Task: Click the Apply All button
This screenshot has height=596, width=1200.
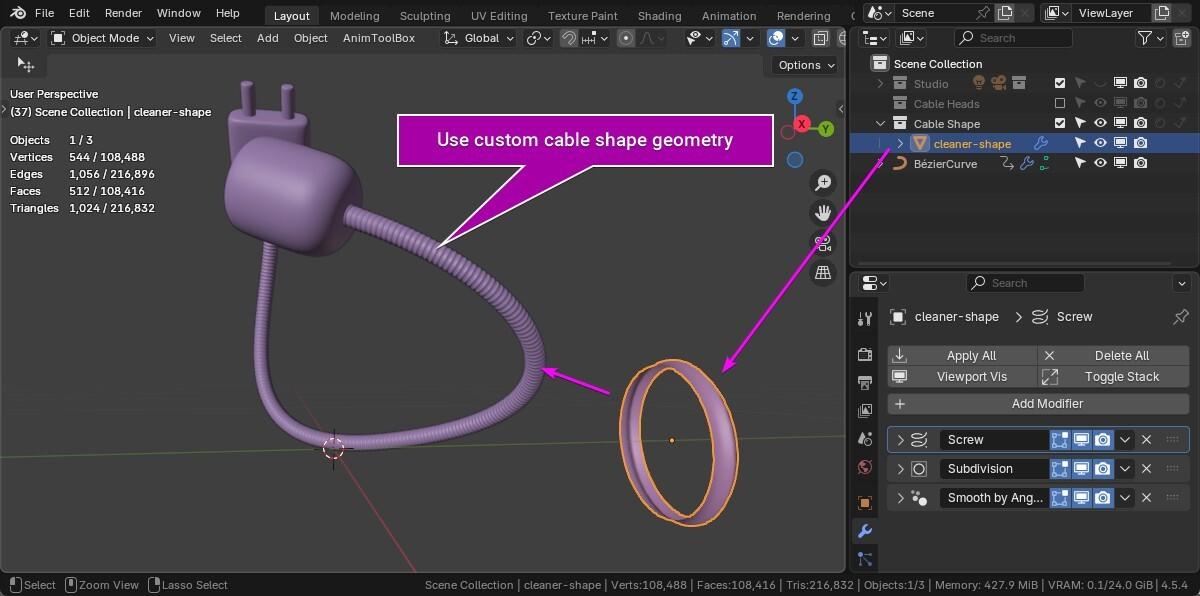Action: click(x=961, y=356)
